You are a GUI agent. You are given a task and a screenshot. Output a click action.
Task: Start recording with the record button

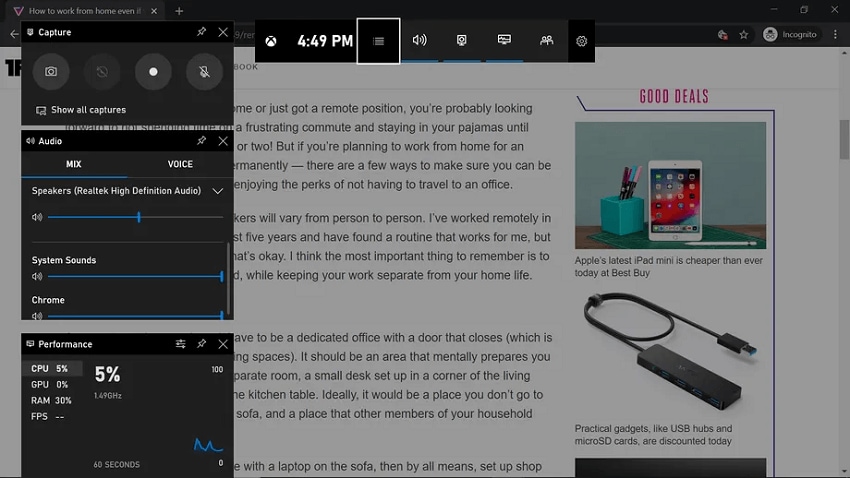153,72
